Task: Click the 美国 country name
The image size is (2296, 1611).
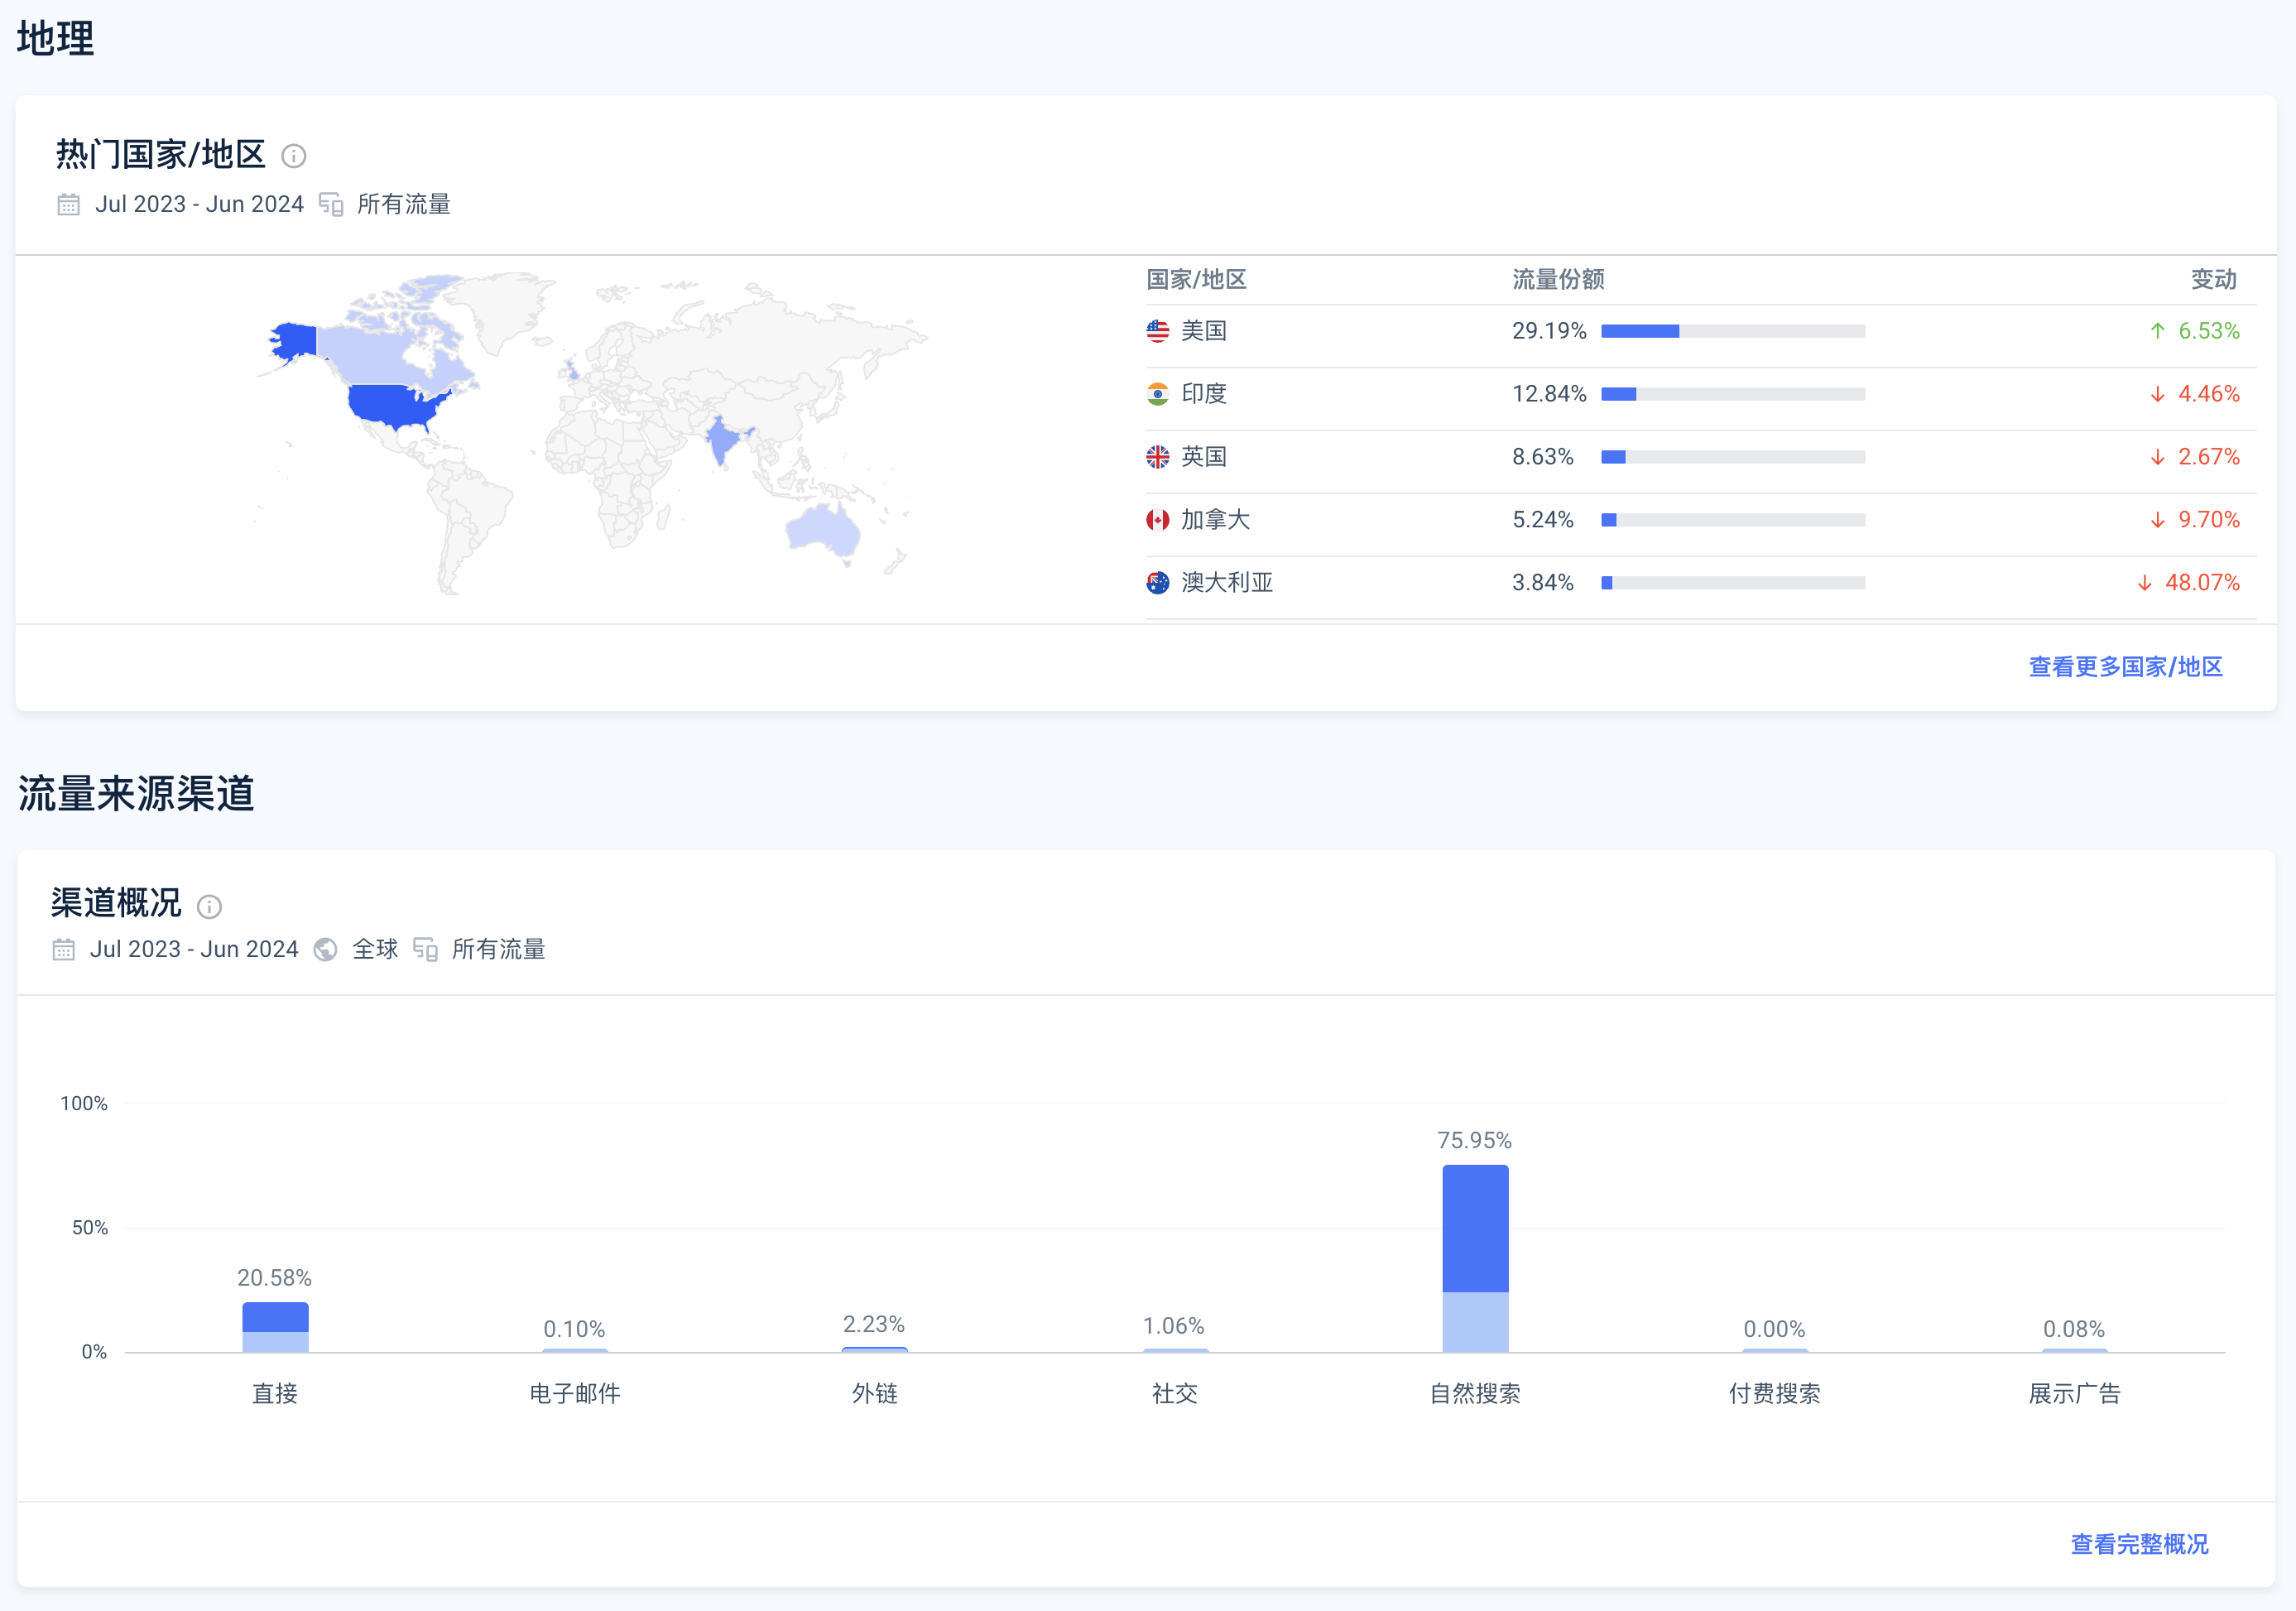Action: coord(1203,331)
